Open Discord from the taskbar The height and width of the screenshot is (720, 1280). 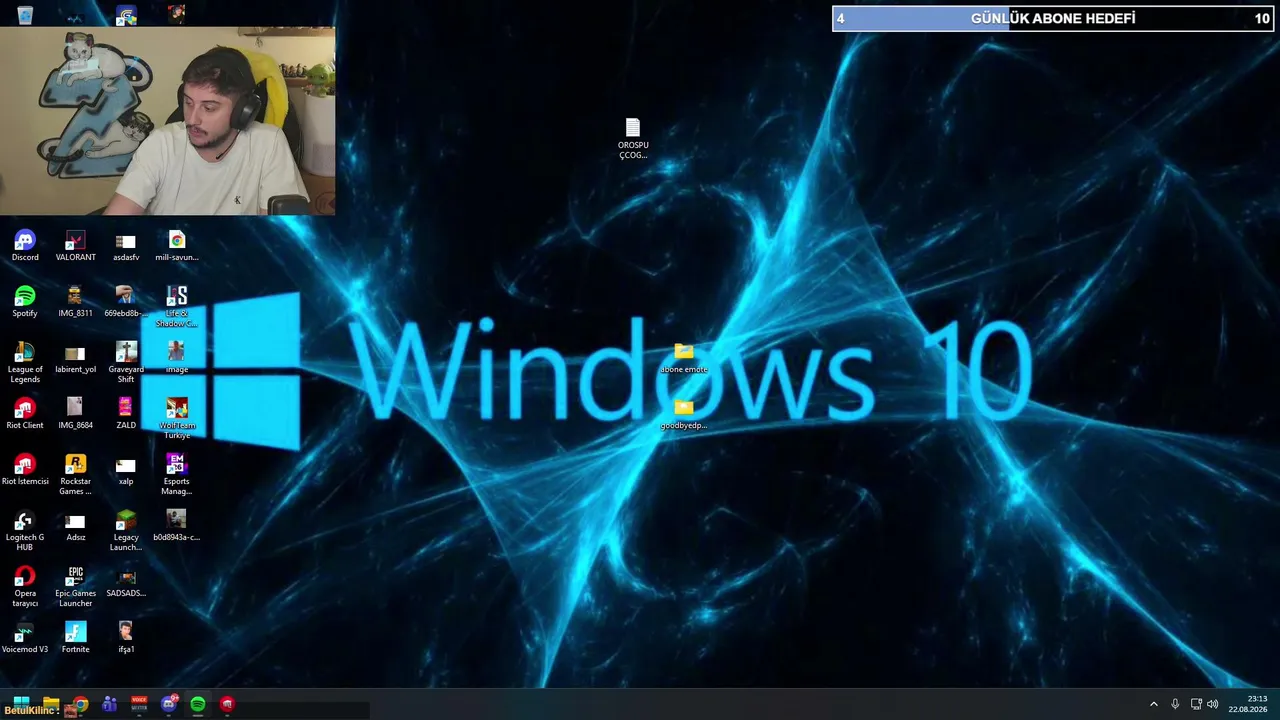pyautogui.click(x=169, y=704)
